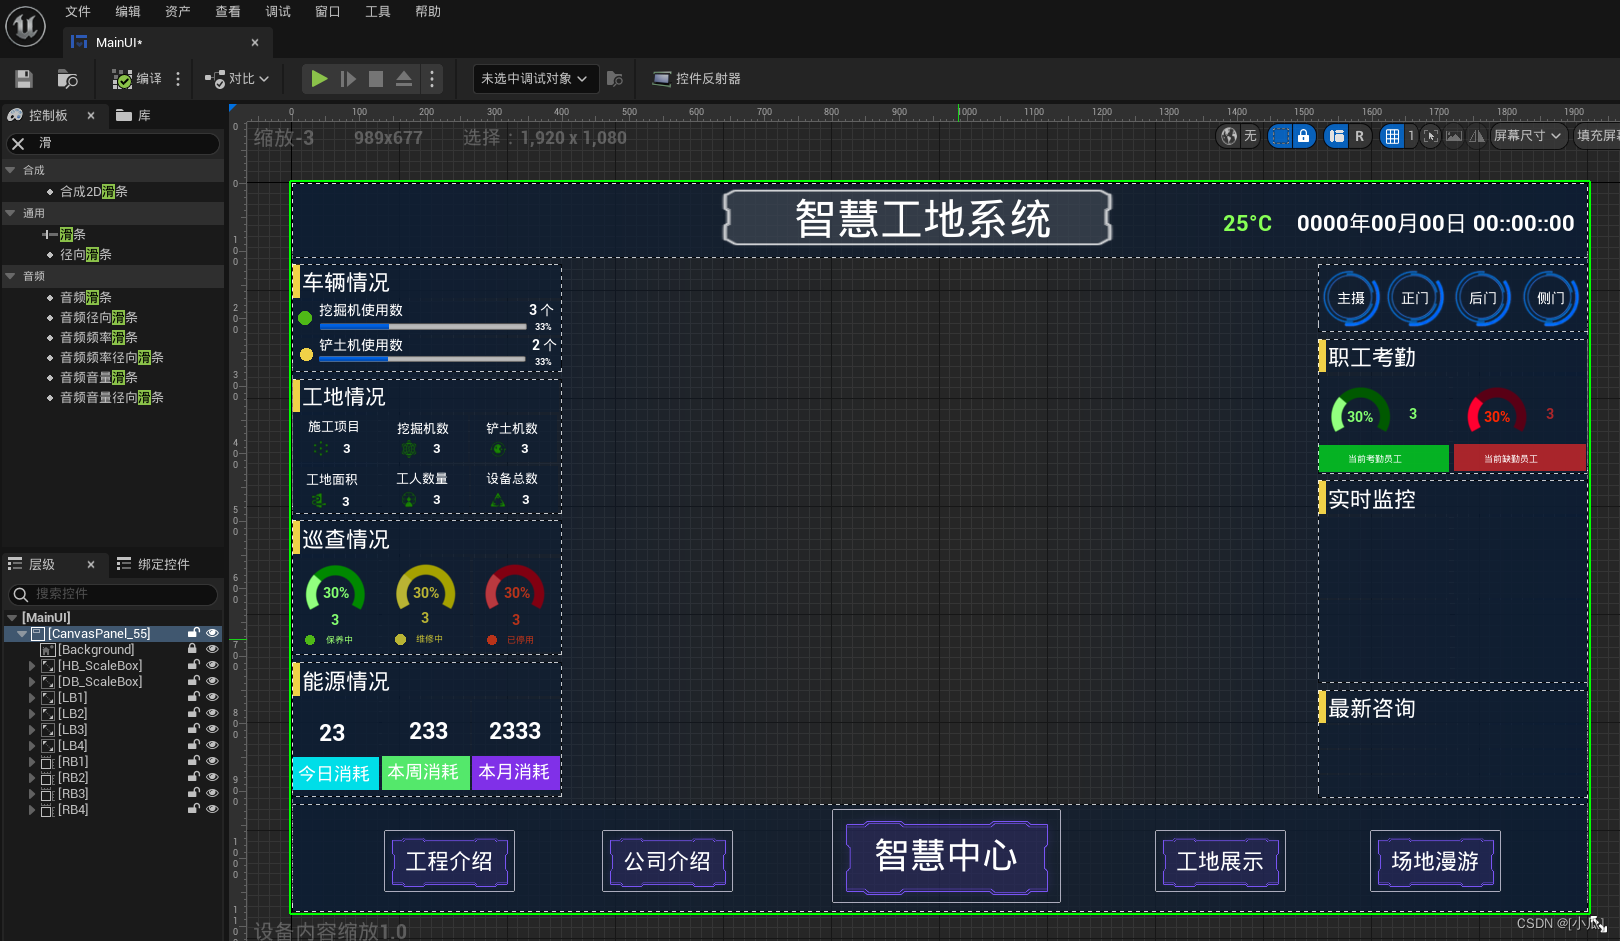Click the 智慧中心 button in canvas
Screen dimensions: 1620x941
tap(946, 856)
